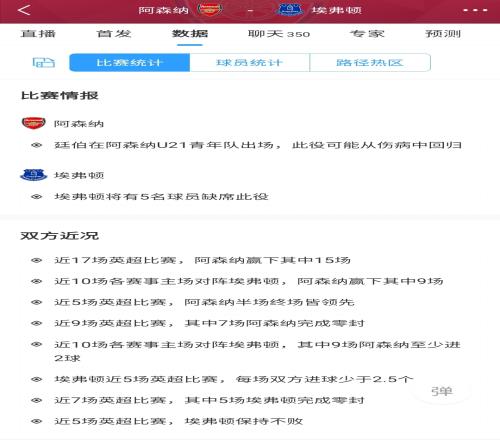The image size is (500, 440).
Task: Tap the Arsenal crest in header
Action: pyautogui.click(x=209, y=9)
